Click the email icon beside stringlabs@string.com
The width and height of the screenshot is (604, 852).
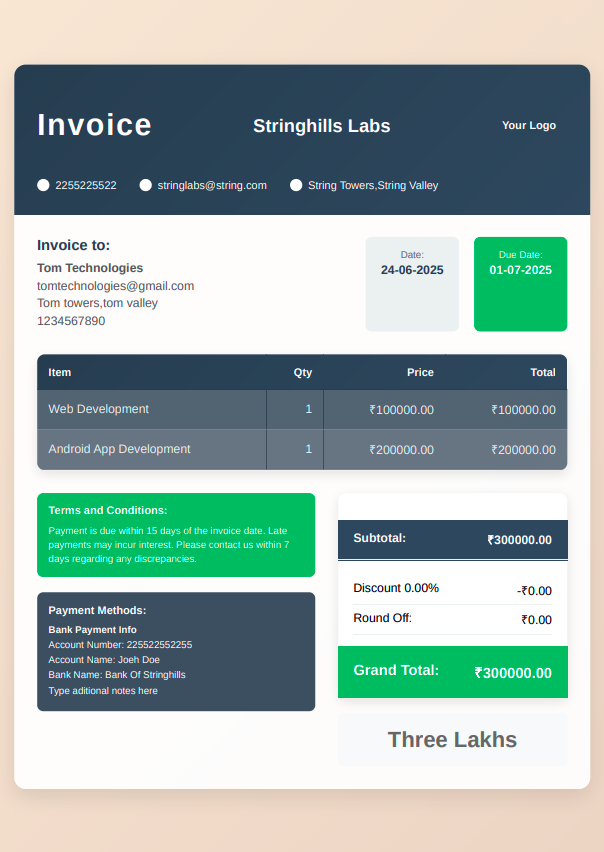point(146,185)
